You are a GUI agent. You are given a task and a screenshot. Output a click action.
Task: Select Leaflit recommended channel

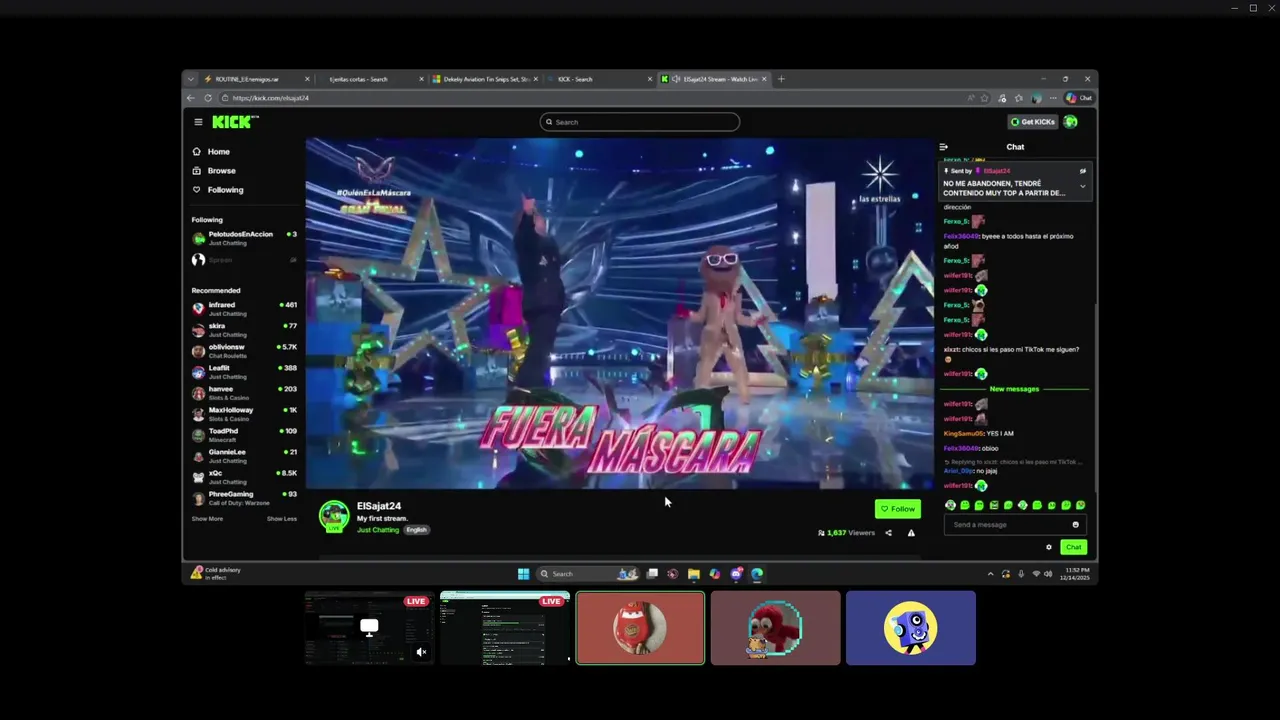244,372
